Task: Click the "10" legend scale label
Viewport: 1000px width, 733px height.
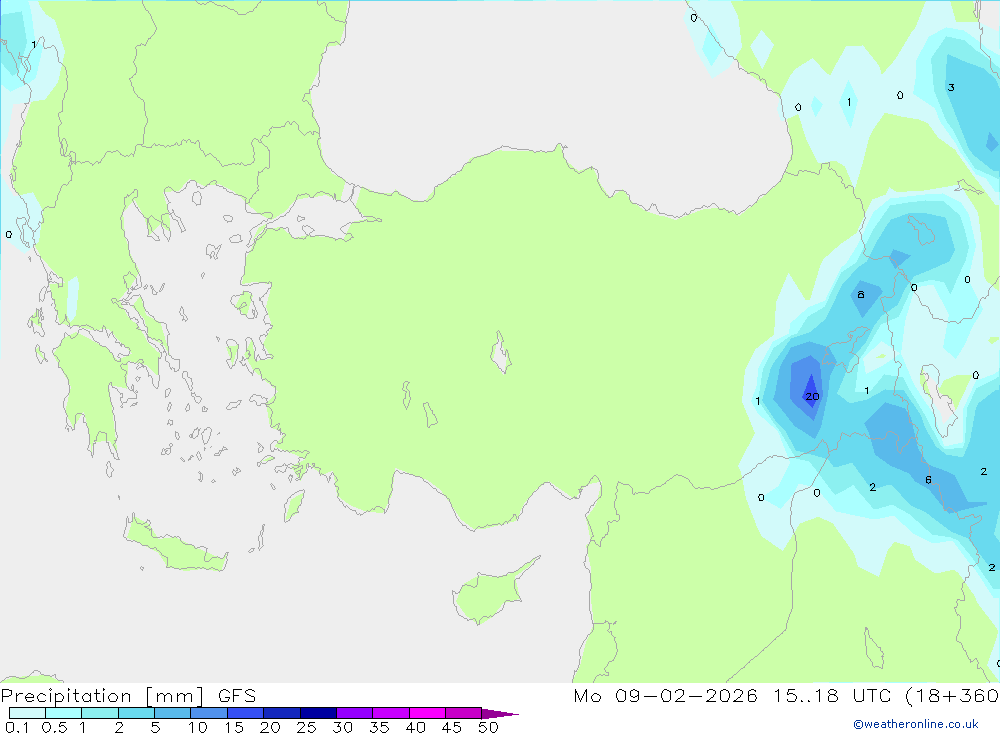Action: tap(198, 727)
